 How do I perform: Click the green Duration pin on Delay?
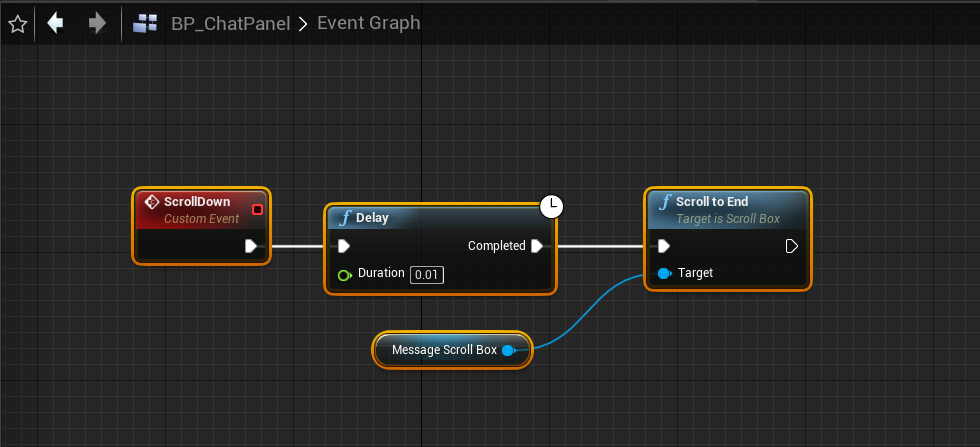(x=344, y=274)
